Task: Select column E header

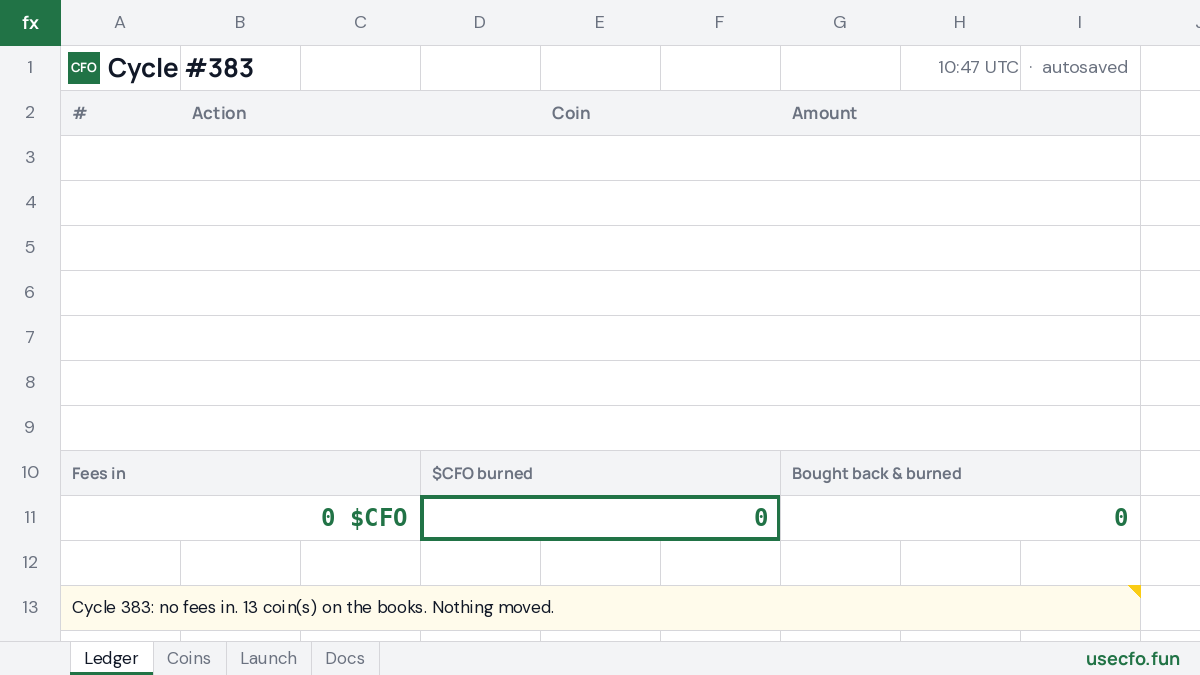Action: 600,23
